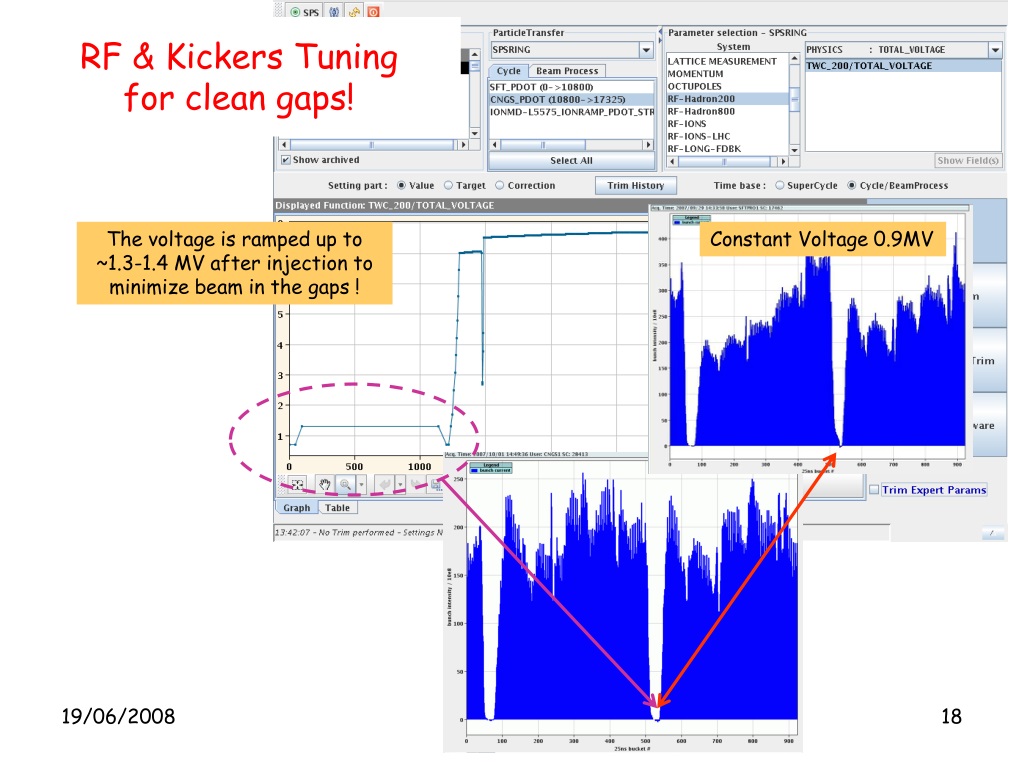Click left arrow of scrollbar above Show archived
Image resolution: width=1024 pixels, height=768 pixels.
pos(284,145)
